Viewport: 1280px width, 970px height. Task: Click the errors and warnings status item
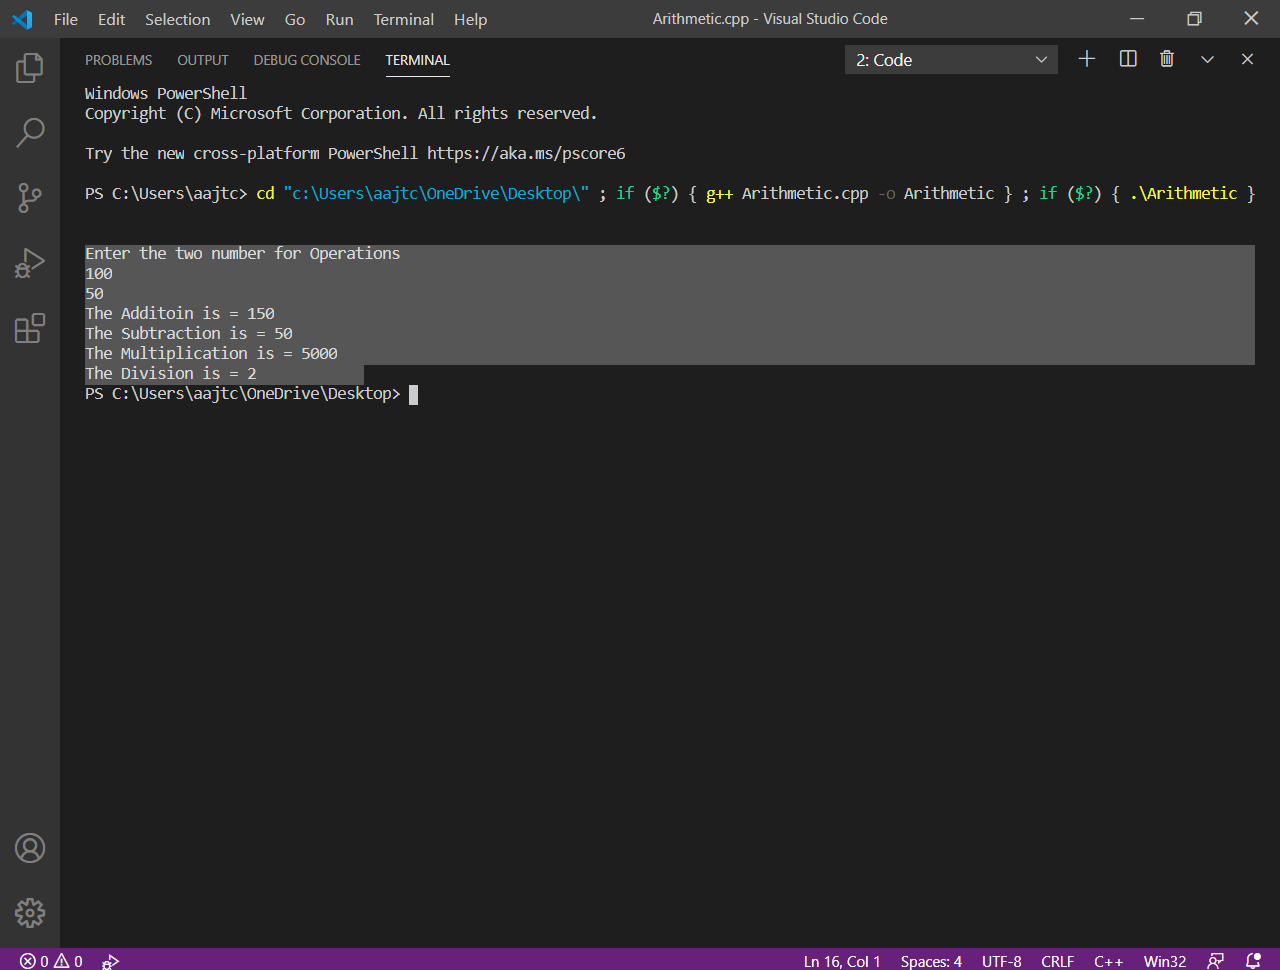[45, 961]
